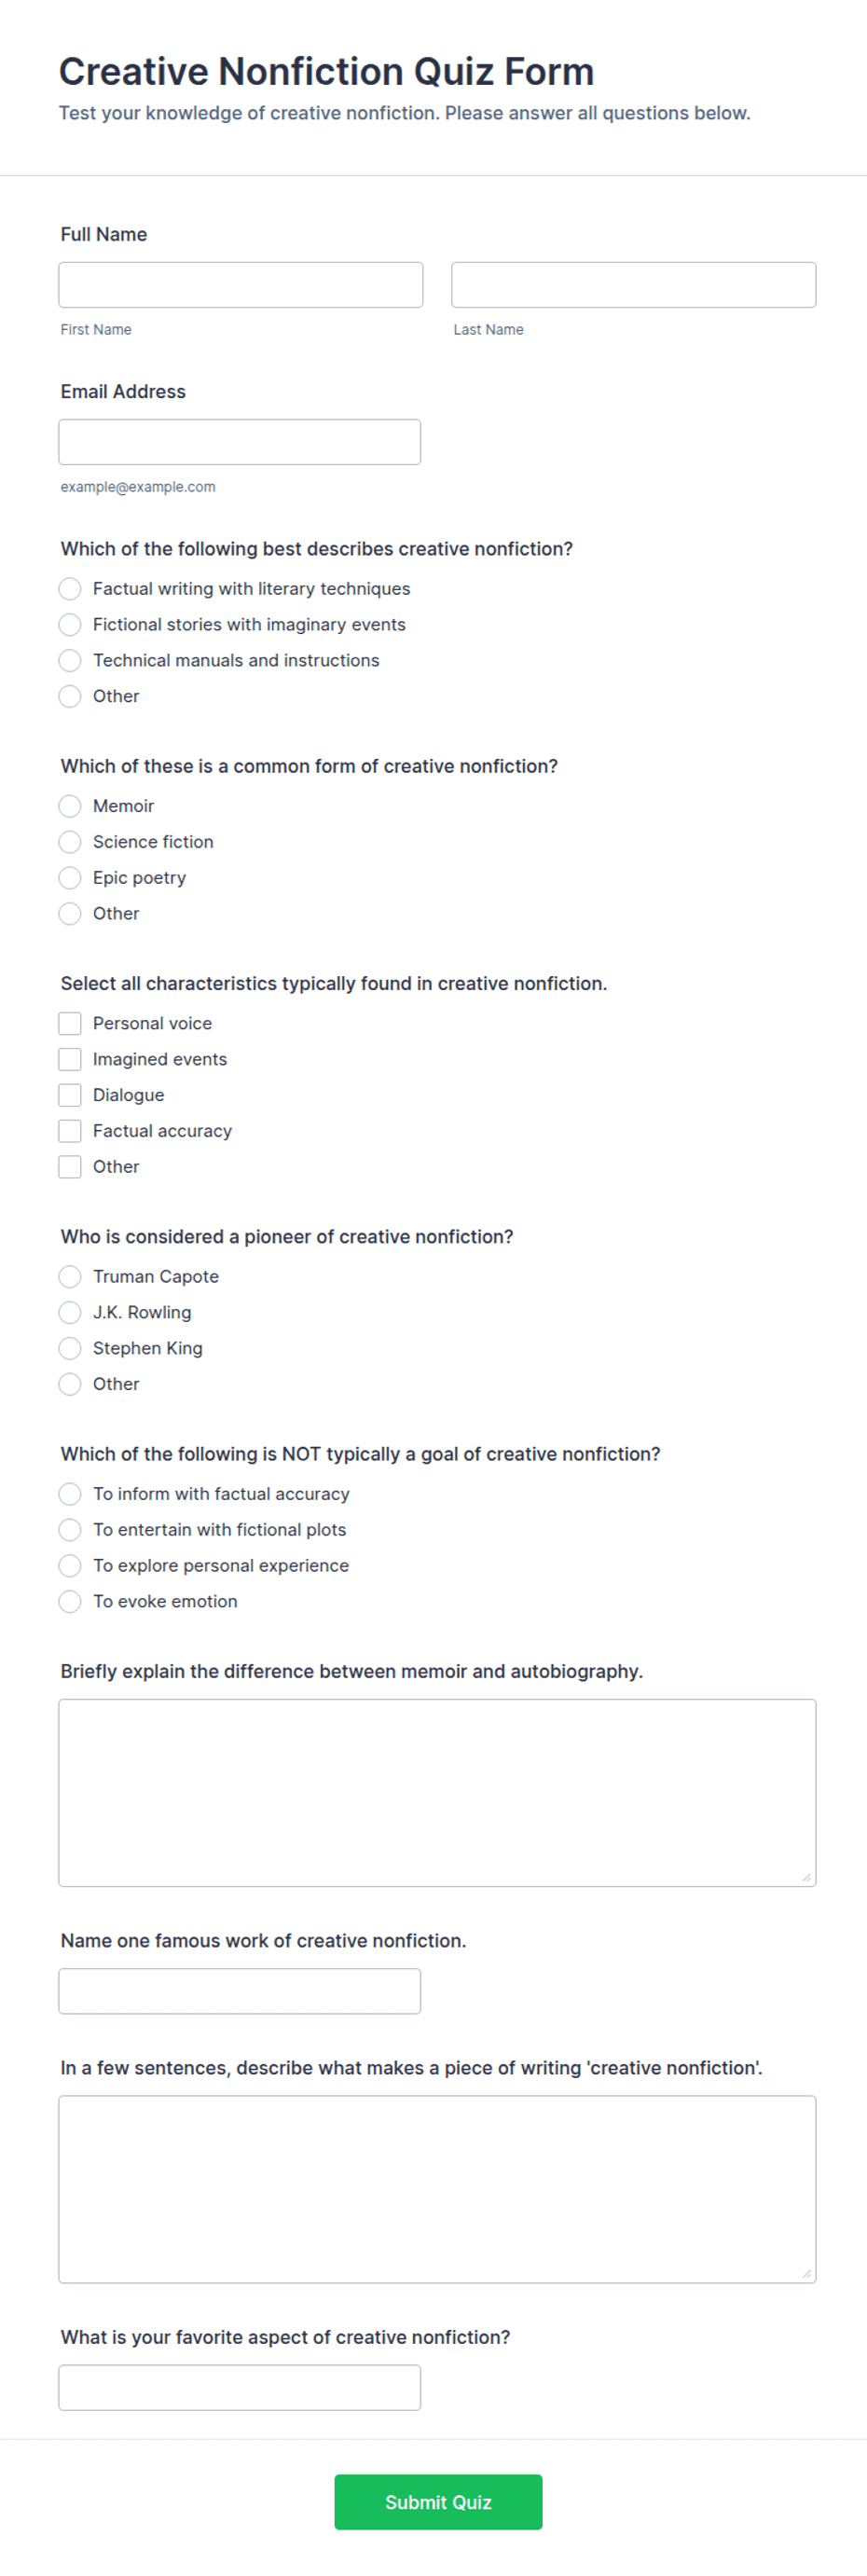Focus the Email Address field
The width and height of the screenshot is (867, 2576).
coord(239,442)
